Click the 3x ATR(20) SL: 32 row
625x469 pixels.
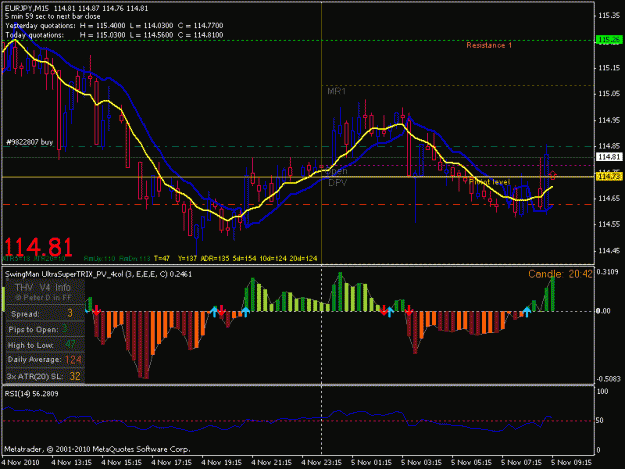pos(45,376)
